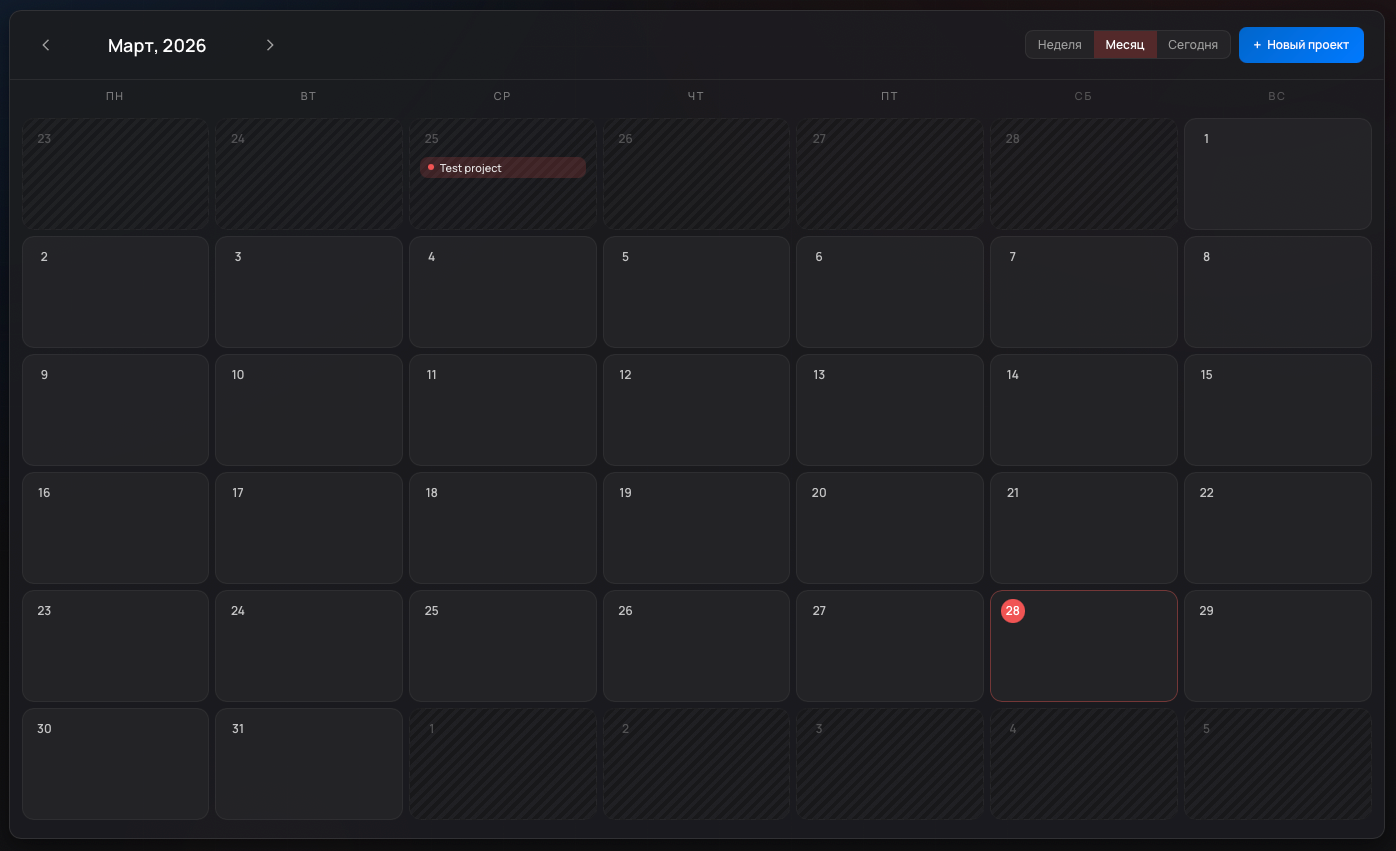Switch to Неделя view

(1059, 44)
